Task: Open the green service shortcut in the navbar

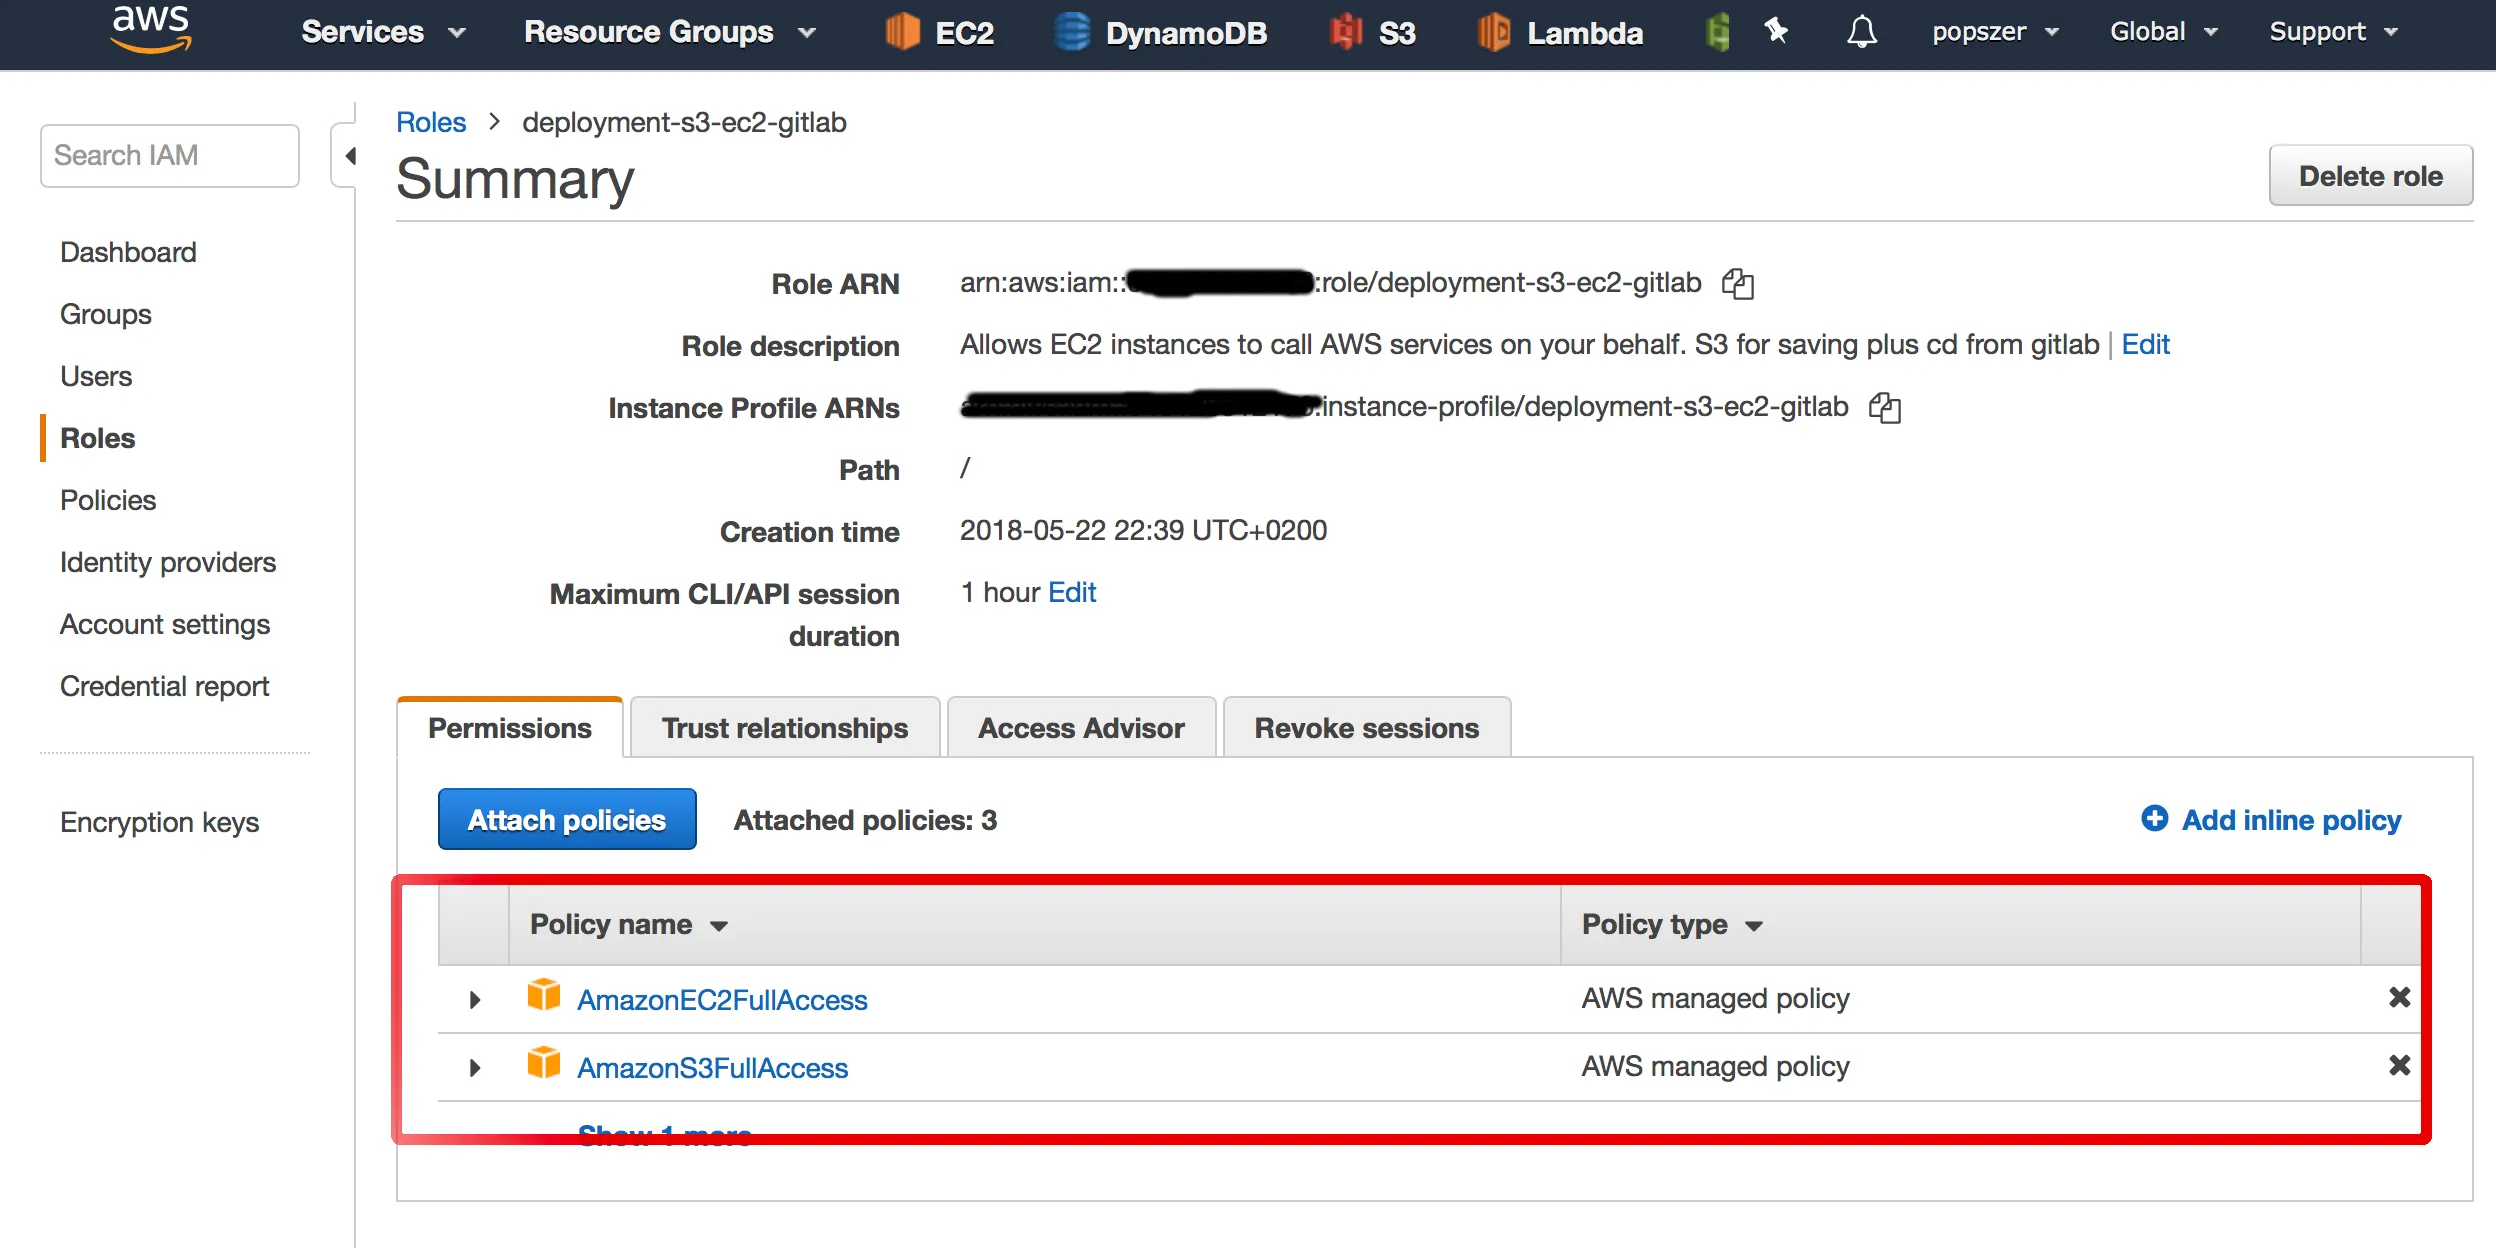Action: click(x=1717, y=32)
